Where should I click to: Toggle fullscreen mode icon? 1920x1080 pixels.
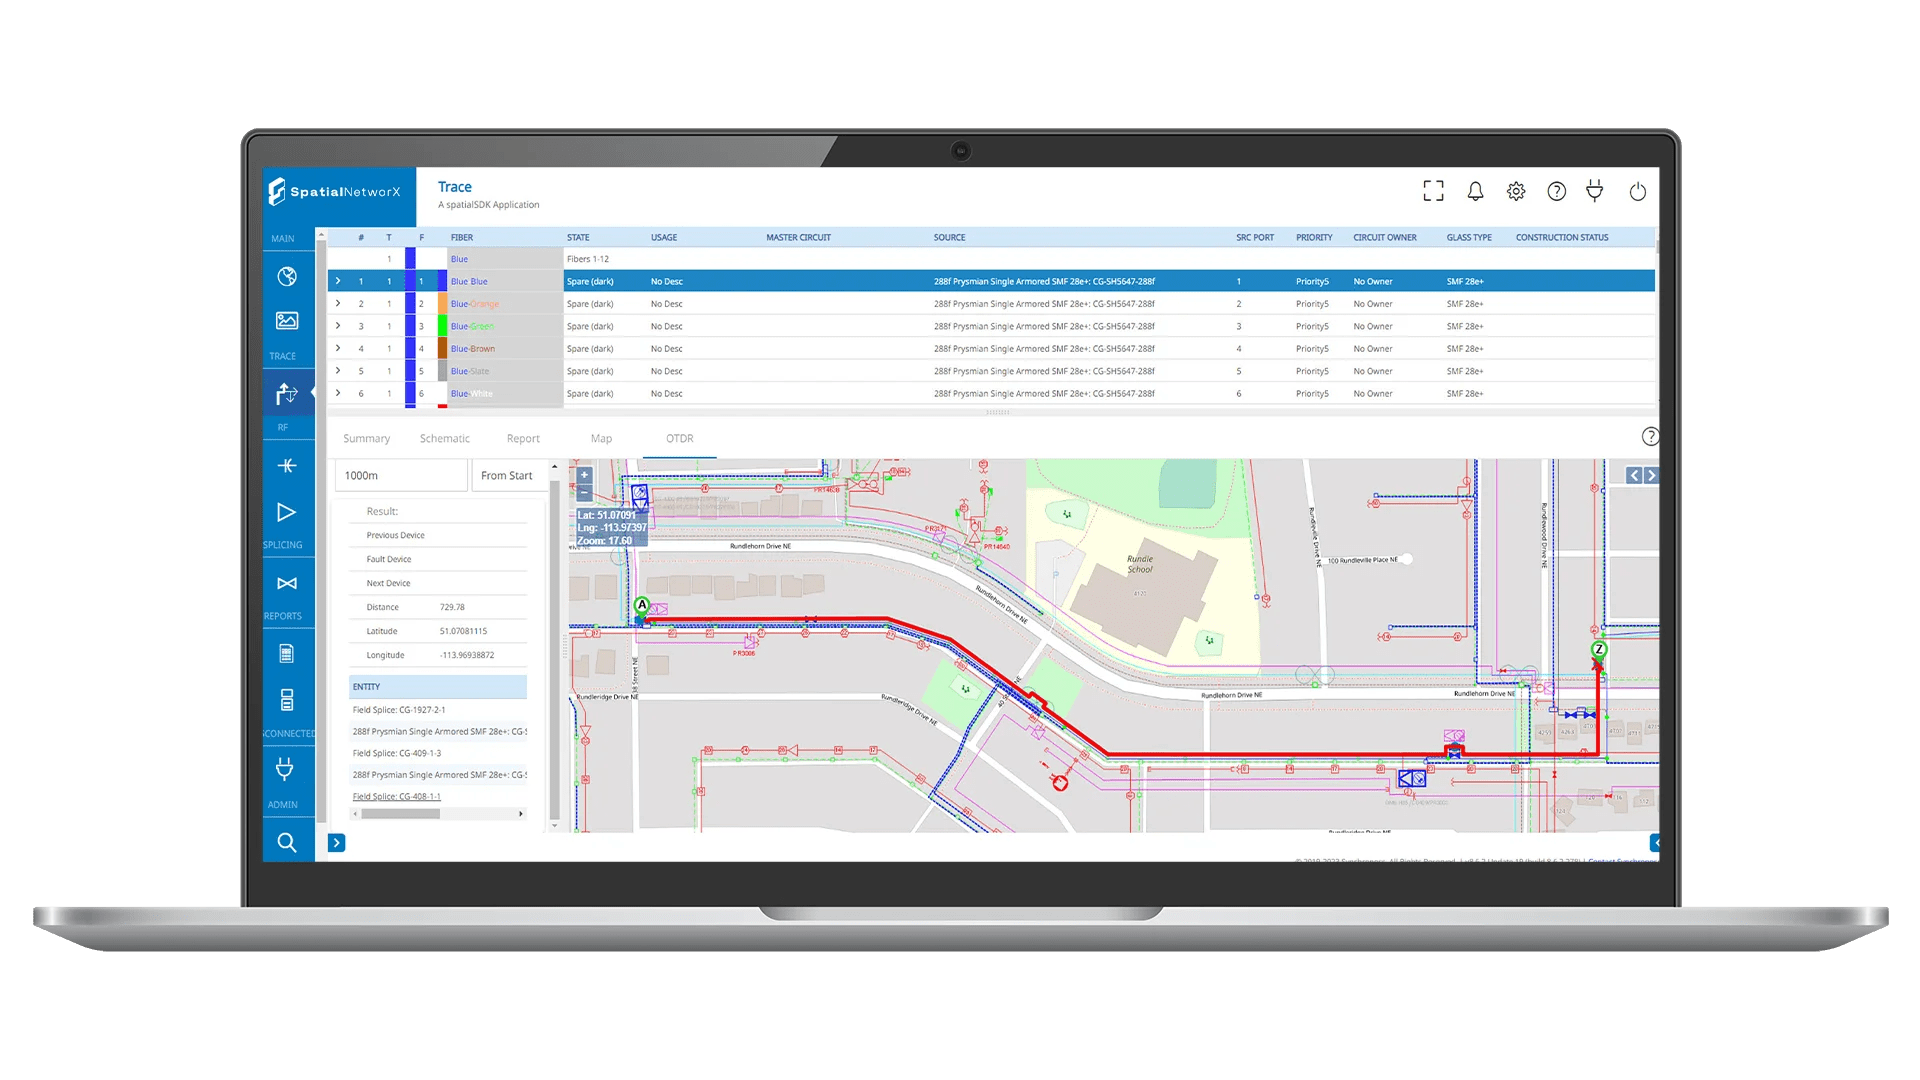point(1433,191)
